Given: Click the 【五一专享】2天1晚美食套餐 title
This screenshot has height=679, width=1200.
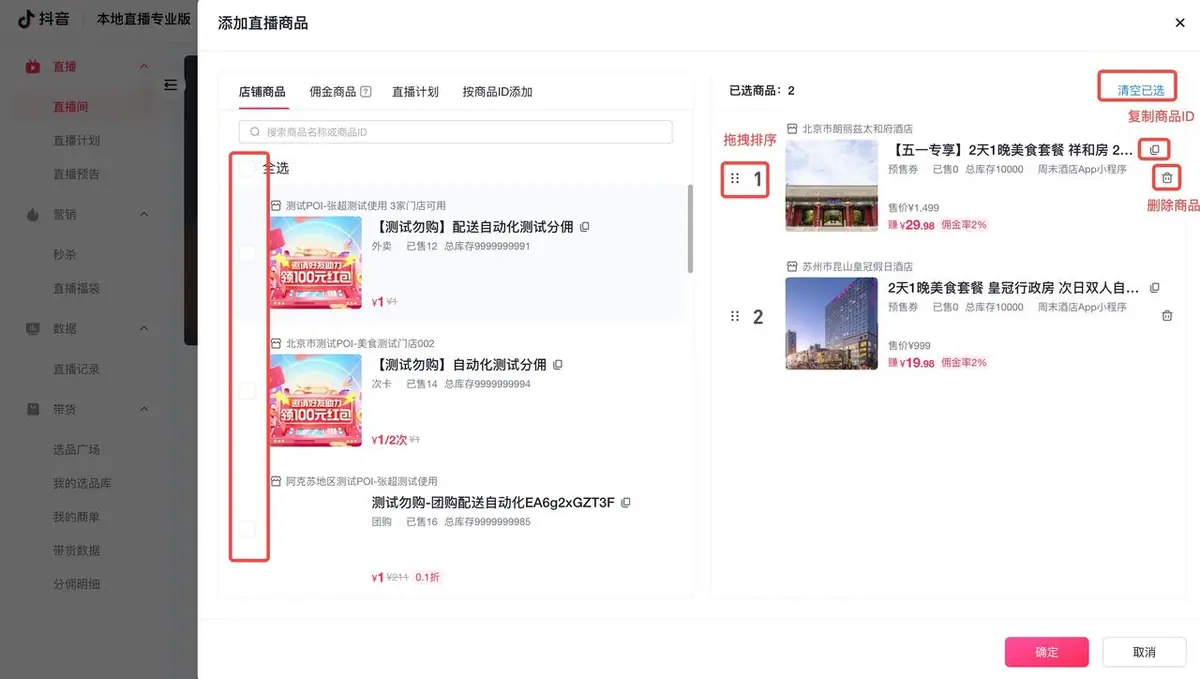Looking at the screenshot, I should point(1011,150).
